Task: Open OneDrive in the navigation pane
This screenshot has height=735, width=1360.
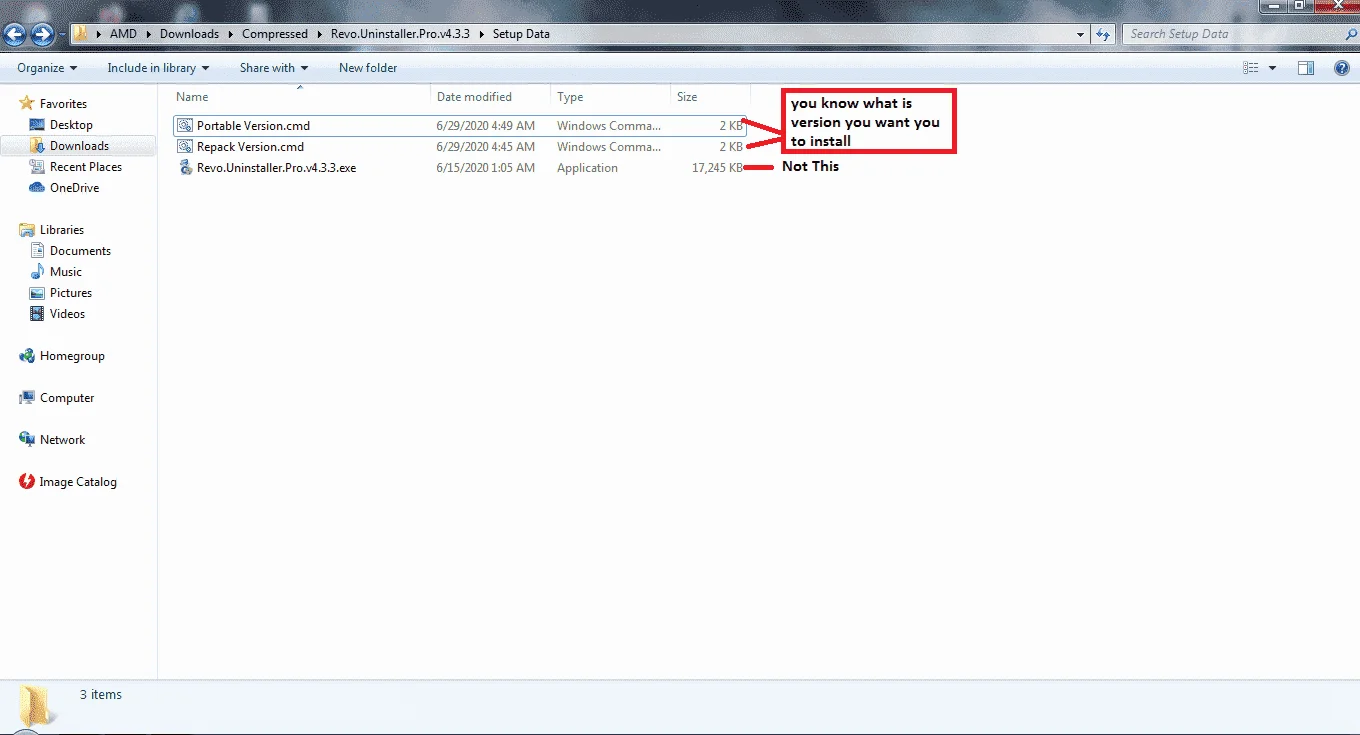Action: pos(74,188)
